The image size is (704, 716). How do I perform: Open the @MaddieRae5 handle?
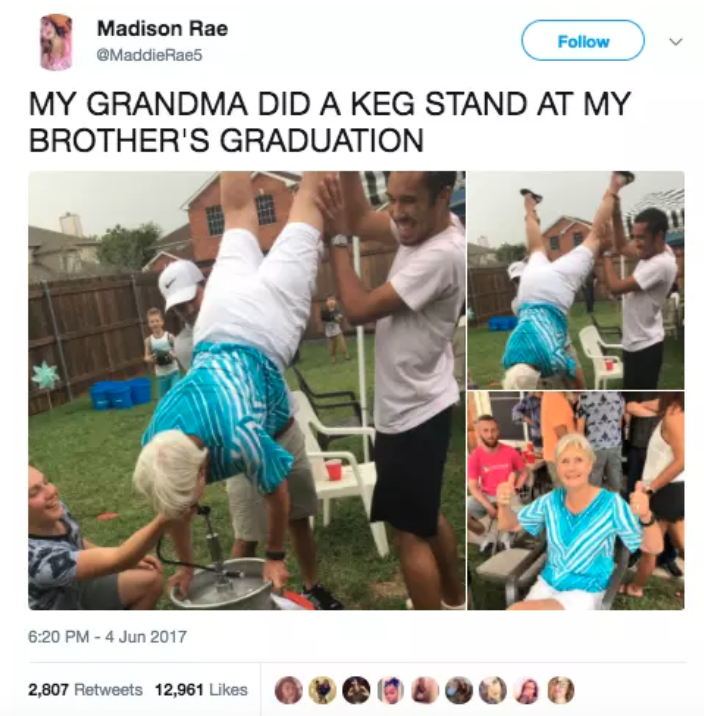[149, 56]
